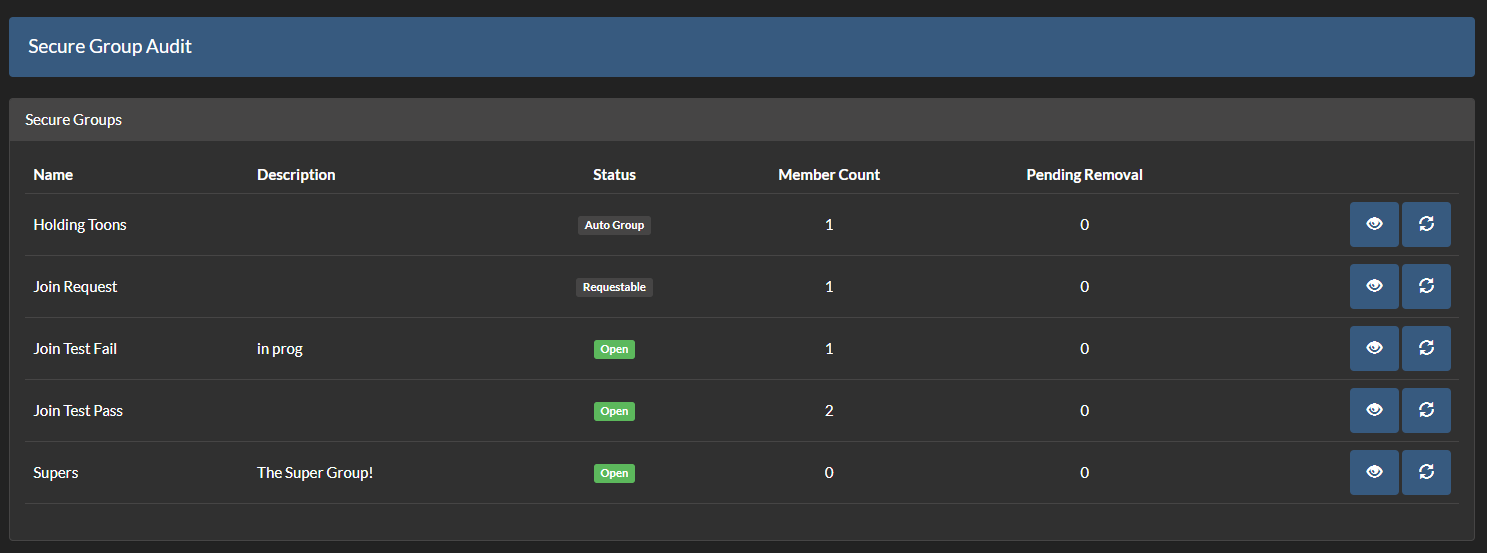Click the Name column header
1487x553 pixels.
53,175
